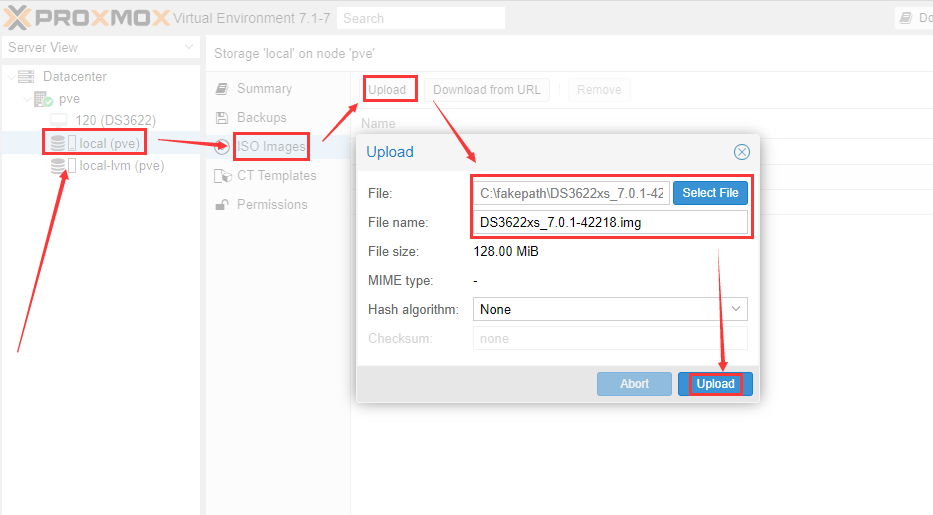Click the File name input field
933x515 pixels.
(610, 222)
